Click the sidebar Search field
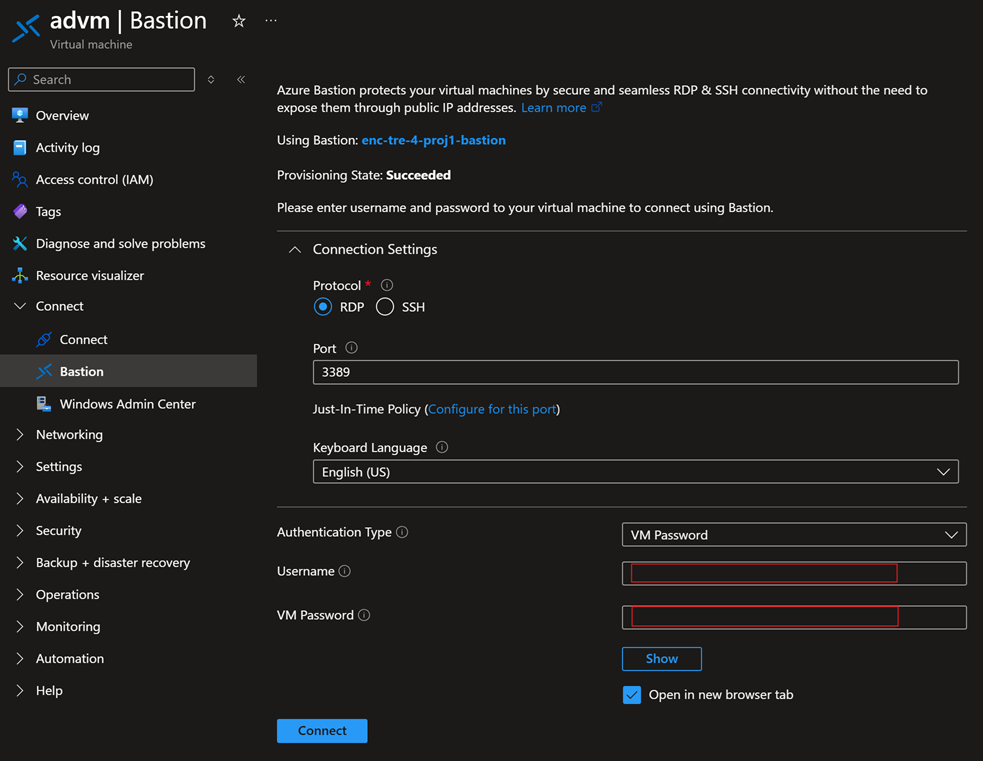Image resolution: width=983 pixels, height=761 pixels. [x=102, y=80]
